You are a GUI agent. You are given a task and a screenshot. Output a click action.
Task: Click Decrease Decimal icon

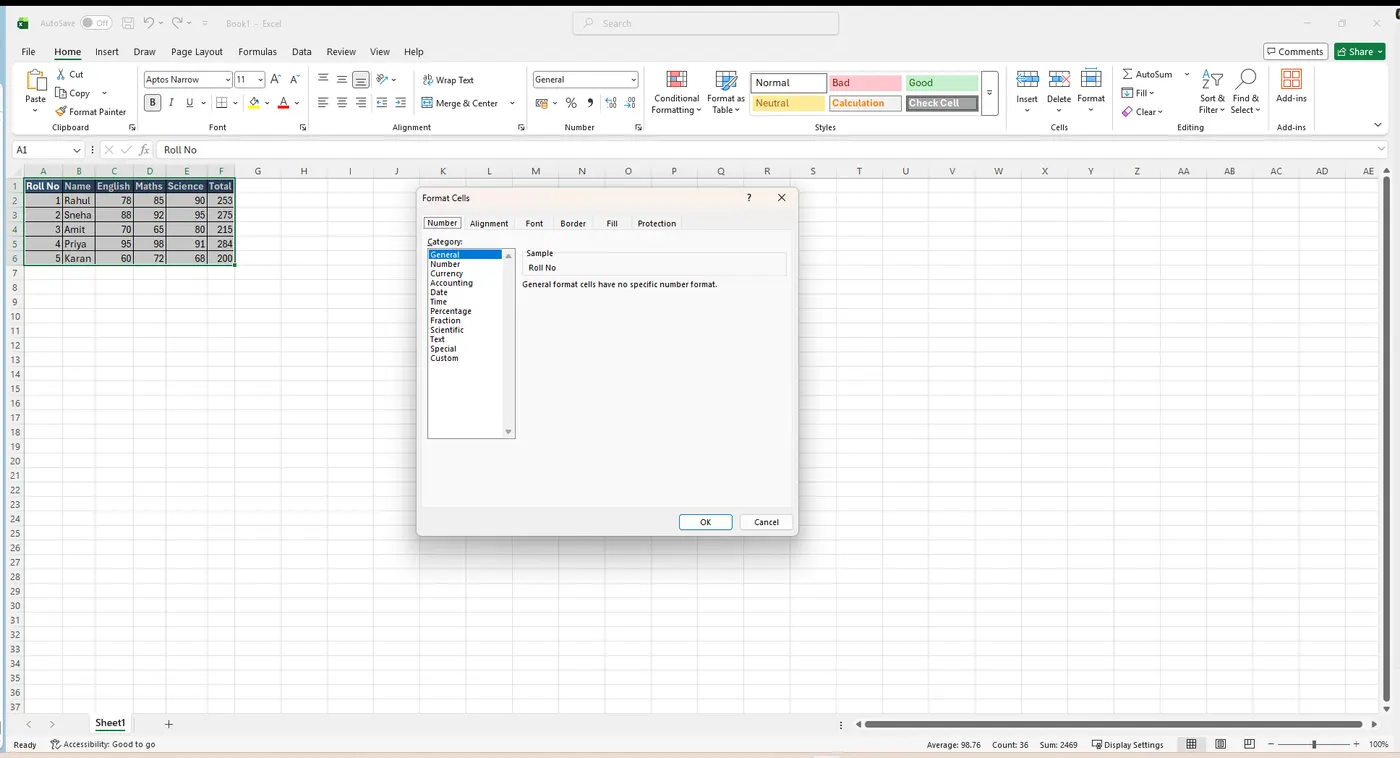tap(632, 103)
